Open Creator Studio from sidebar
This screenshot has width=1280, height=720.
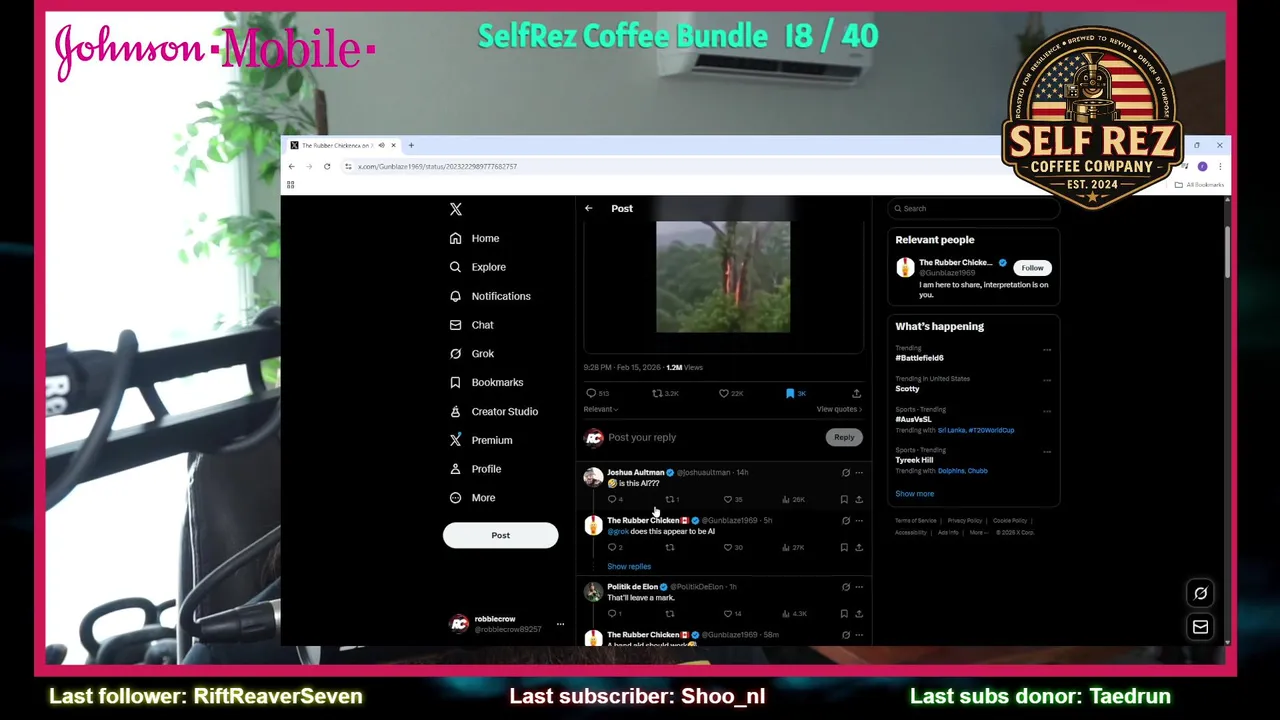click(x=493, y=411)
